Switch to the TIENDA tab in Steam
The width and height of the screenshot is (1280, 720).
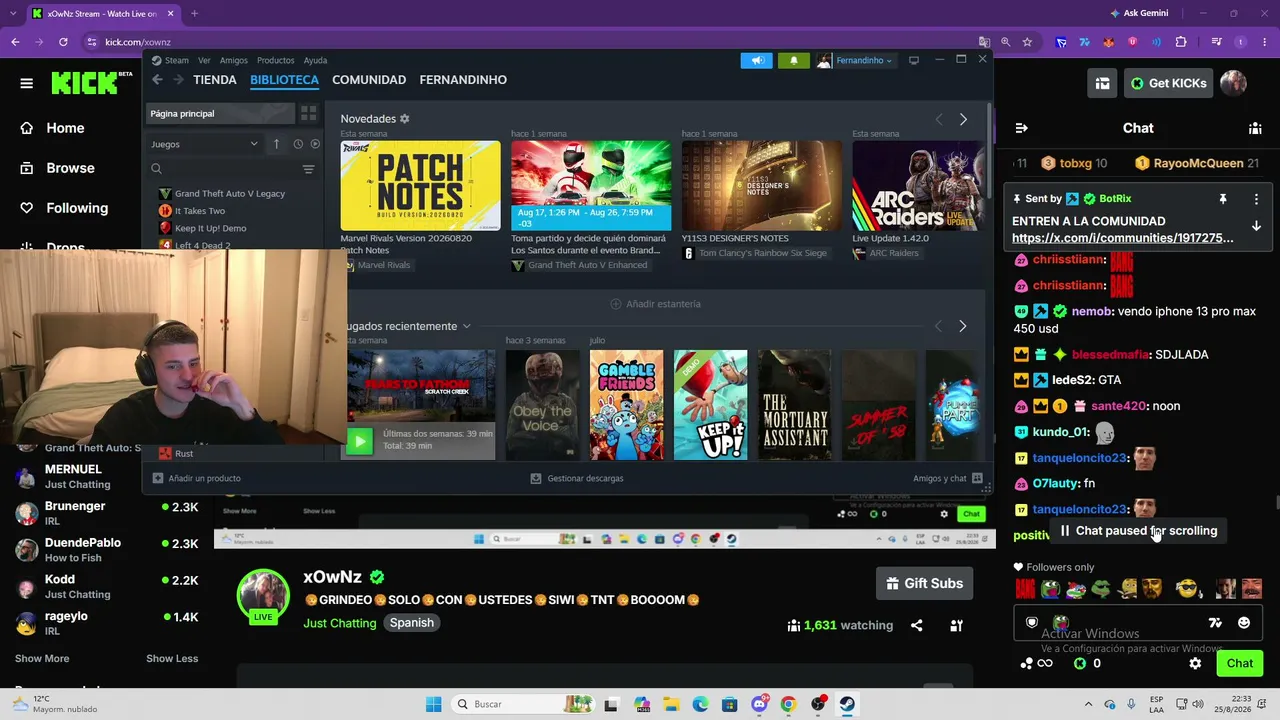[x=215, y=80]
